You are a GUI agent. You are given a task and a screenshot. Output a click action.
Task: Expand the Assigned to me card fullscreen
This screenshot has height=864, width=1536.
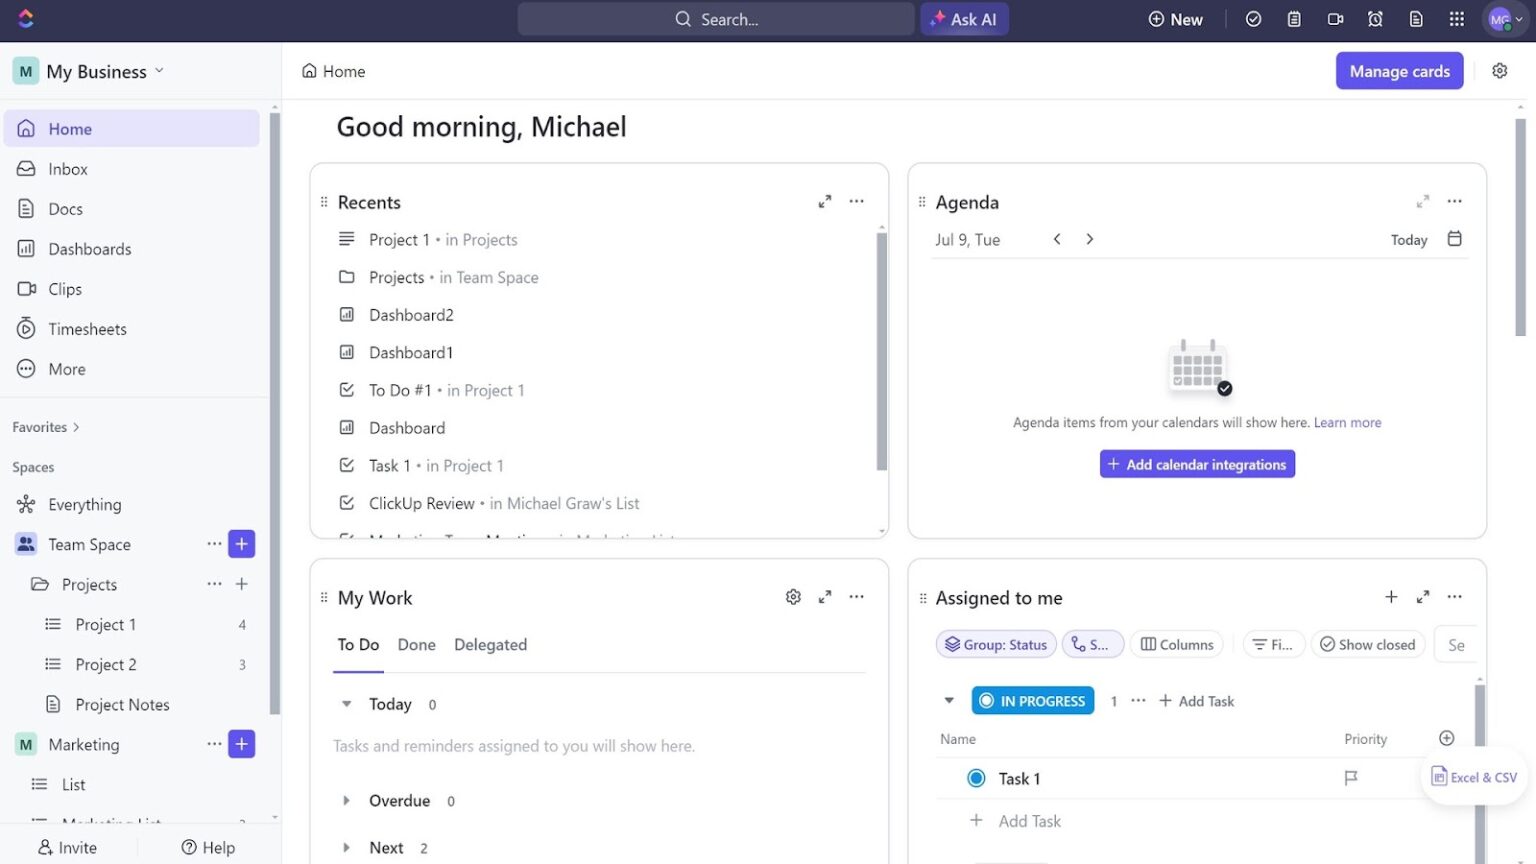click(x=1423, y=596)
